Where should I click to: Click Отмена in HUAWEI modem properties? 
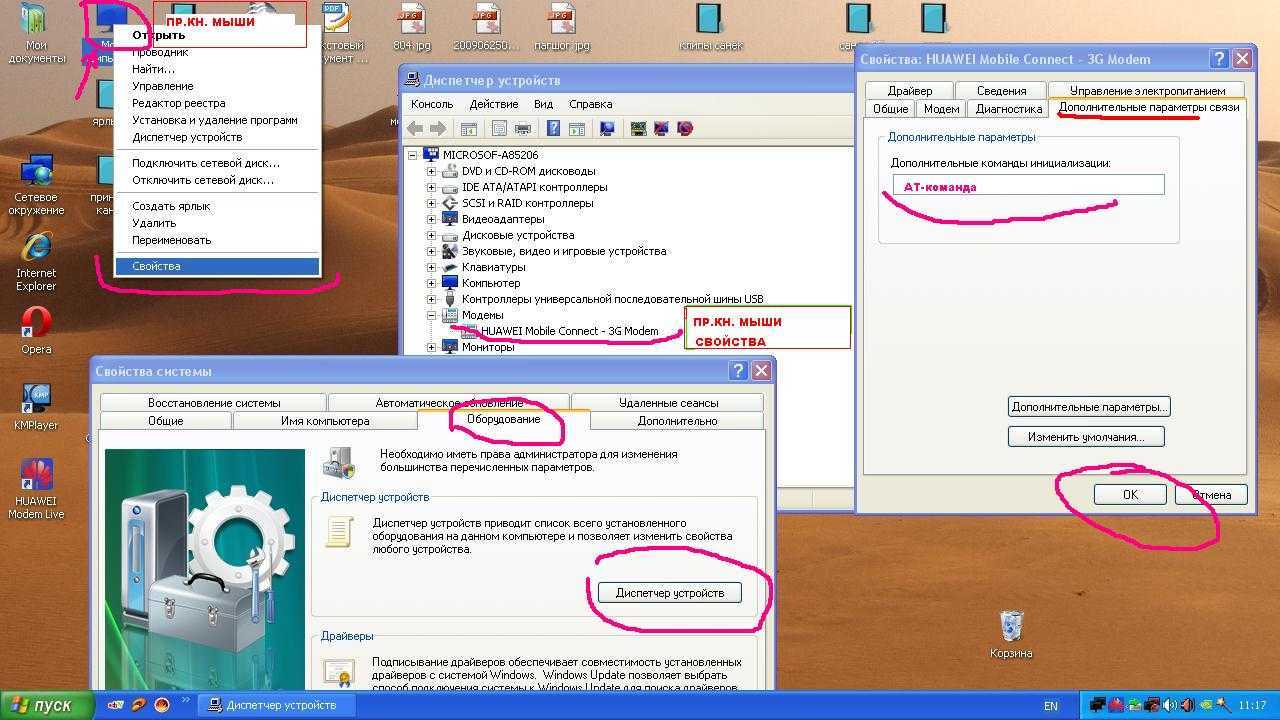coord(1210,494)
